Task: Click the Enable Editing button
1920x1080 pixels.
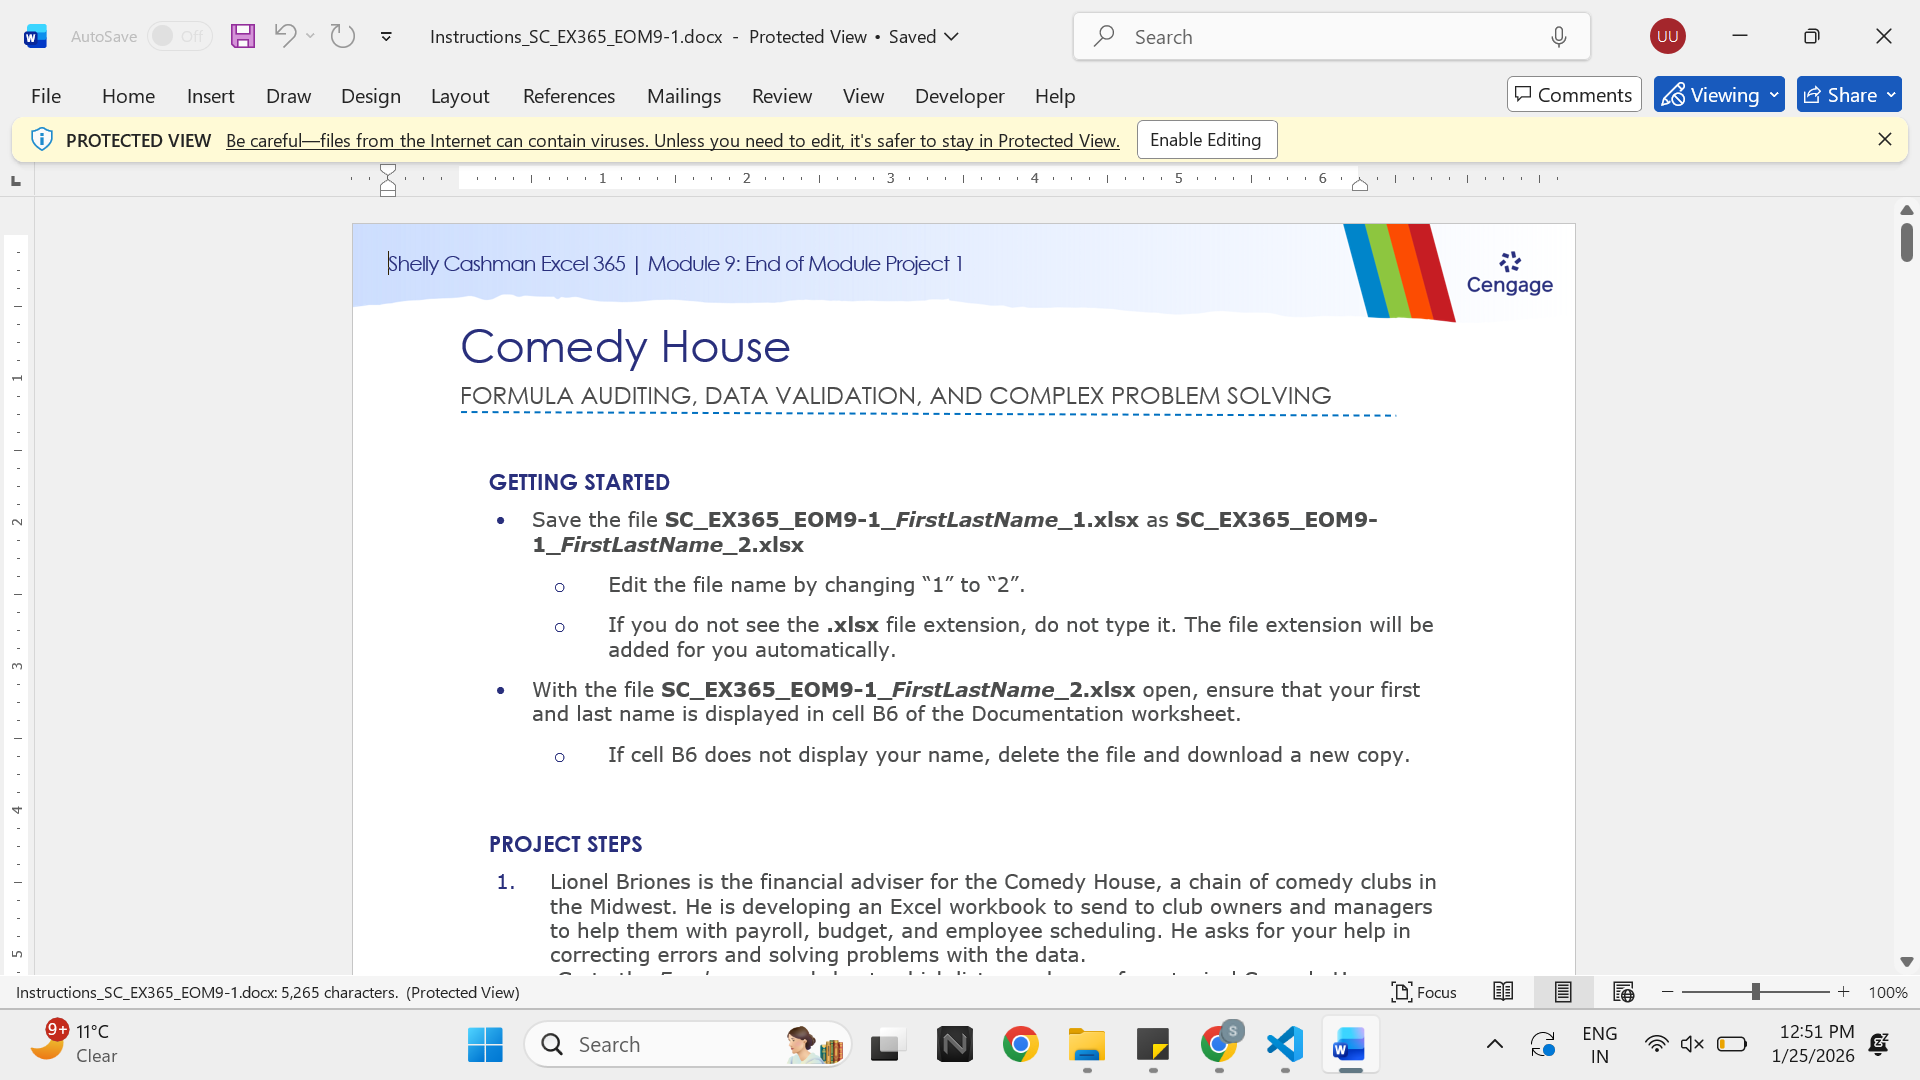Action: click(1207, 140)
